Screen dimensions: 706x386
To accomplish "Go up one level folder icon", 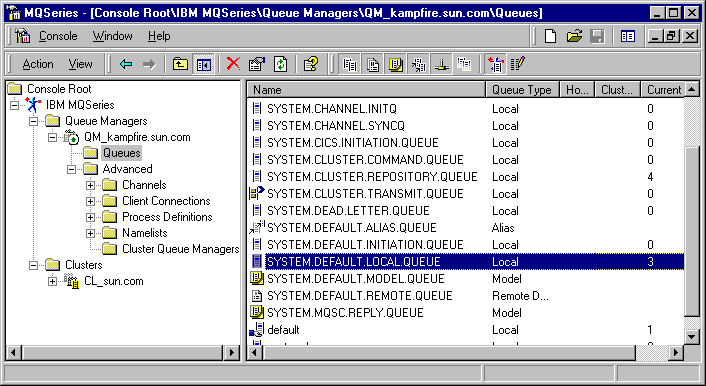I will 181,64.
